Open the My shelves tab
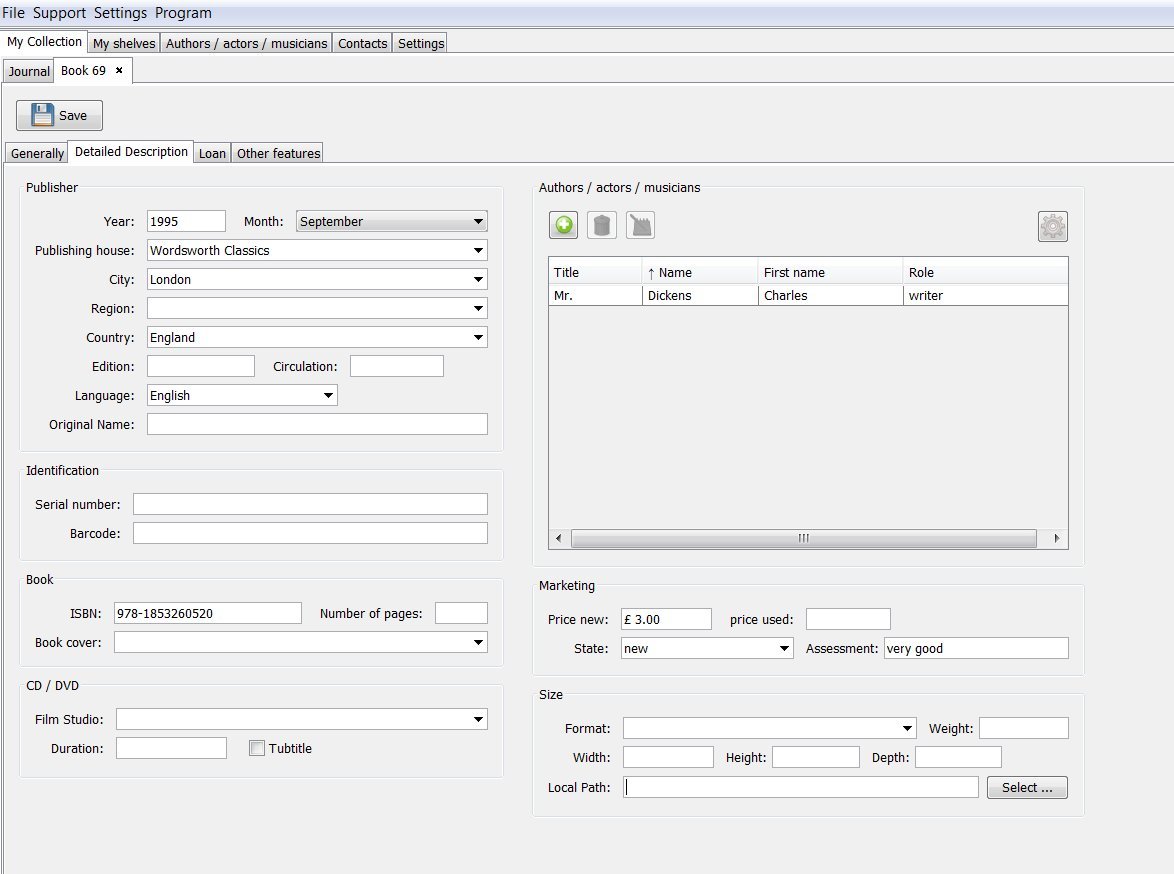Viewport: 1174px width, 874px height. (x=124, y=43)
